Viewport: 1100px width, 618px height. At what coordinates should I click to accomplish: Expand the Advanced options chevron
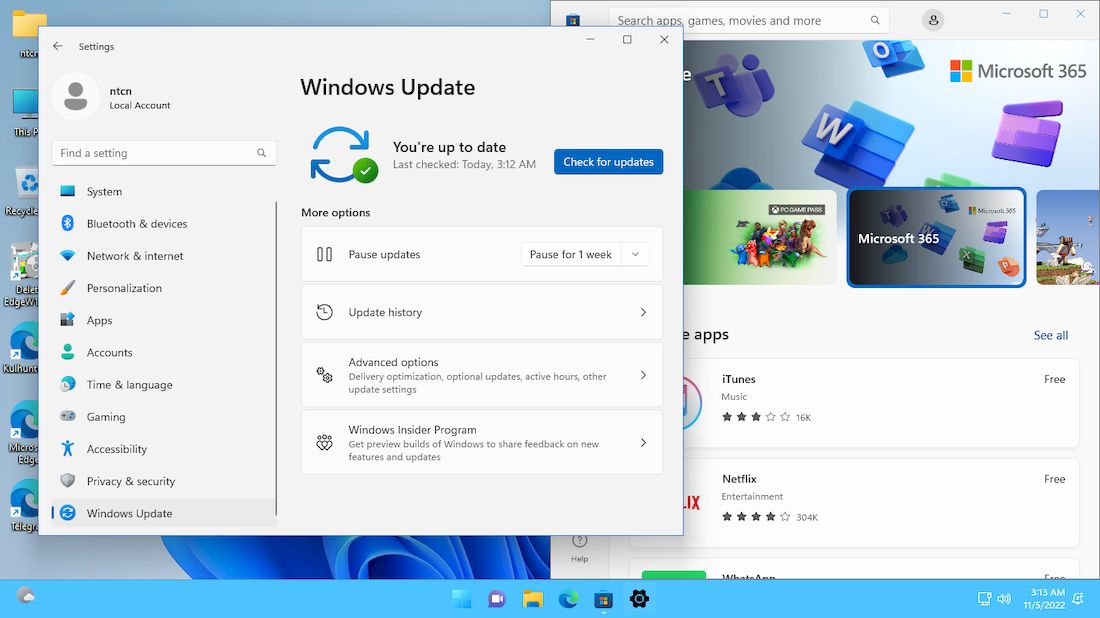click(x=643, y=375)
